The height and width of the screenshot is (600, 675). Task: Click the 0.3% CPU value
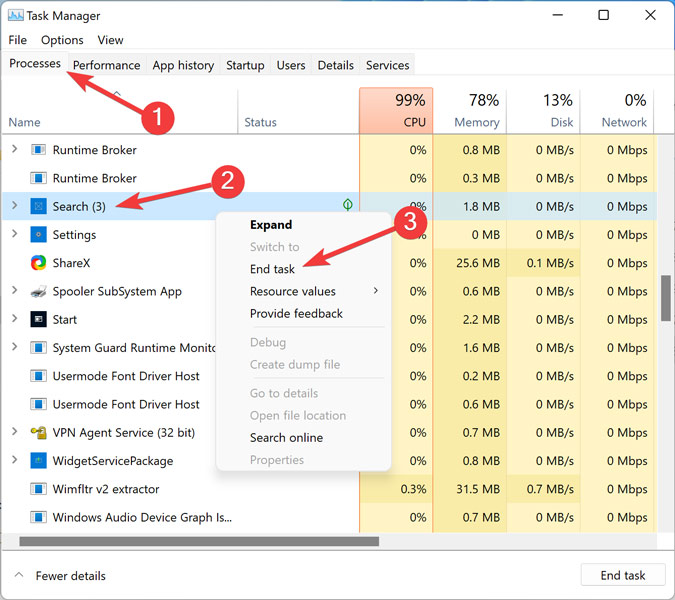[x=413, y=489]
